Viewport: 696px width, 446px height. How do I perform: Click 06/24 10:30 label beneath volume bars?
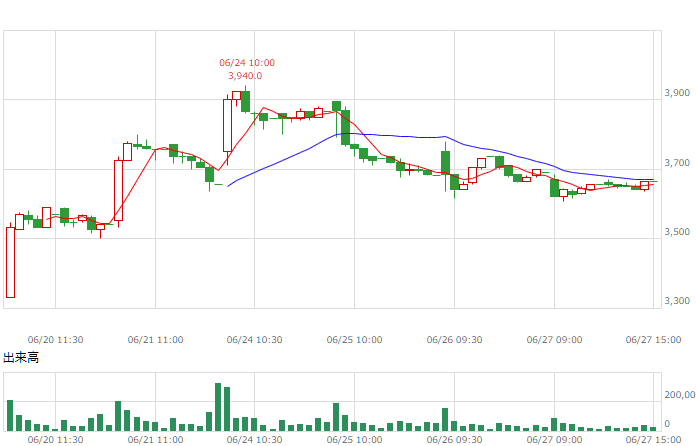254,440
